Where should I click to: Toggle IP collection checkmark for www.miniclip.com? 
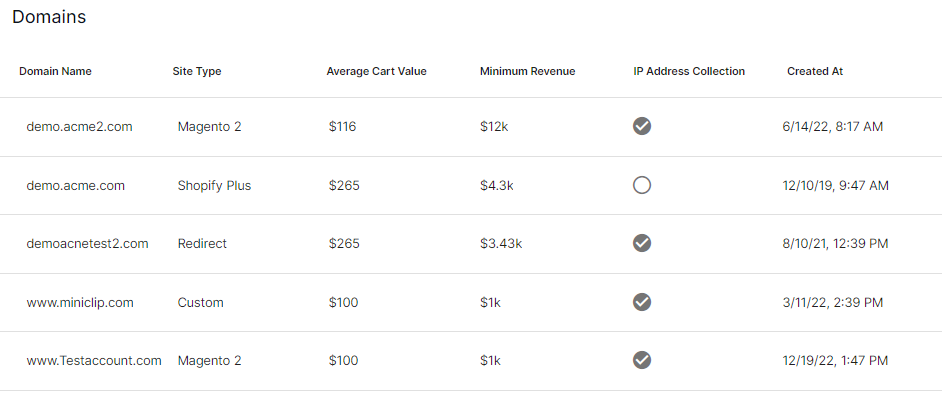642,302
